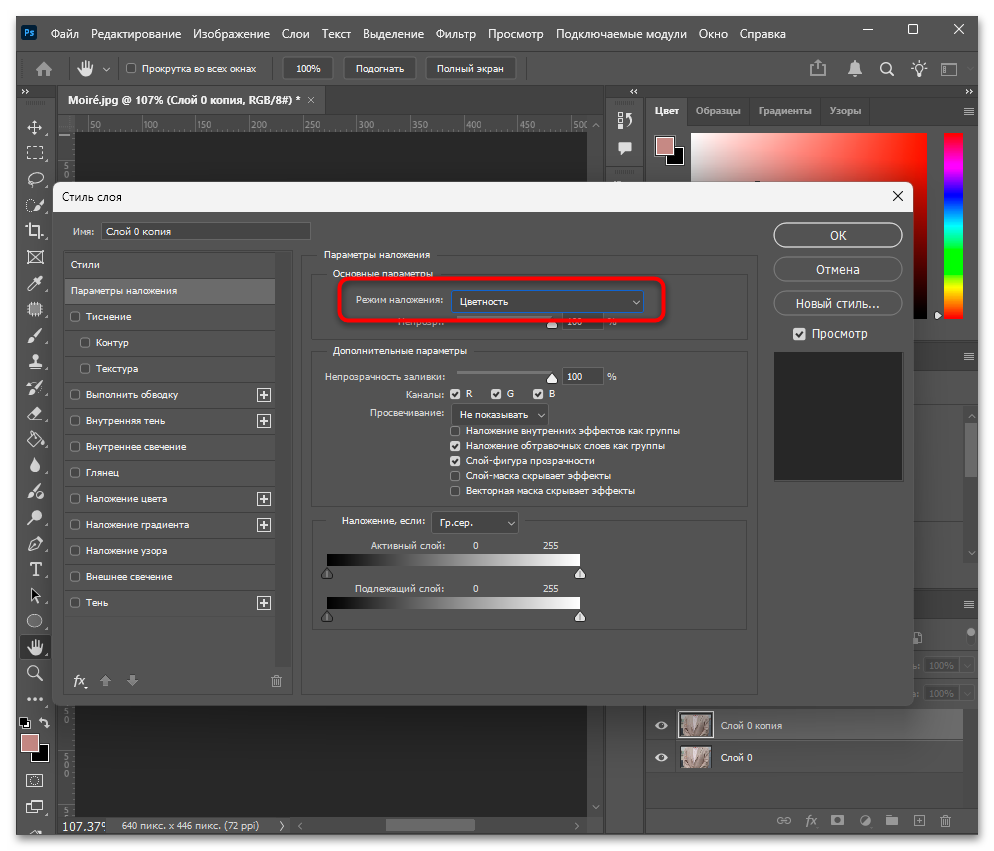Image resolution: width=994 pixels, height=851 pixels.
Task: Add another Stroke effect with plus icon
Action: pyautogui.click(x=264, y=395)
